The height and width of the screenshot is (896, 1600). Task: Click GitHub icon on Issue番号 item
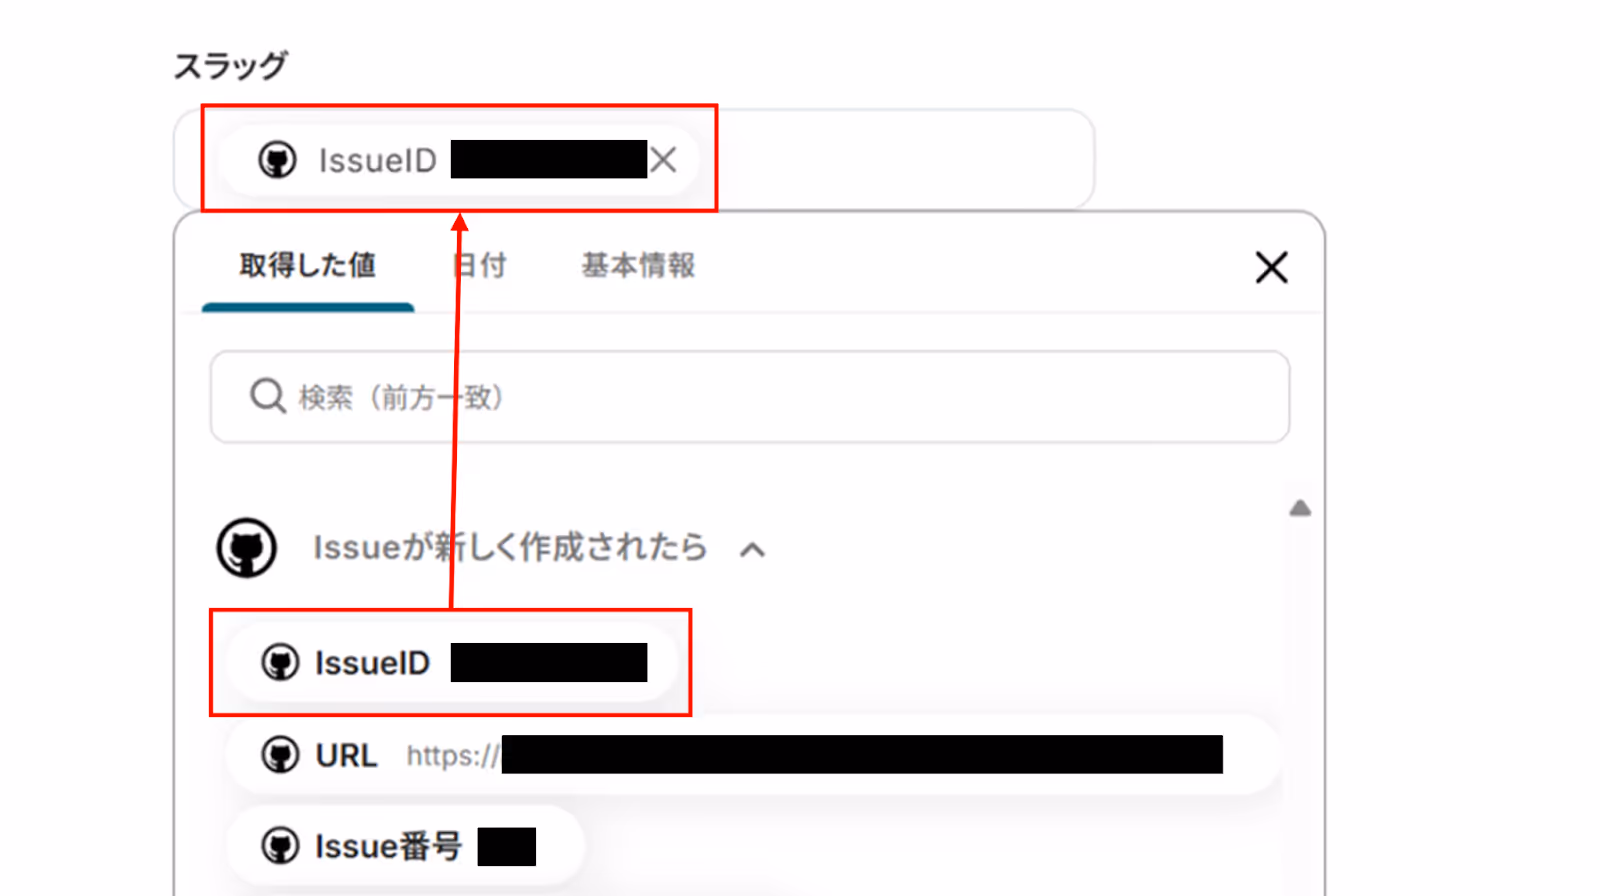coord(280,846)
